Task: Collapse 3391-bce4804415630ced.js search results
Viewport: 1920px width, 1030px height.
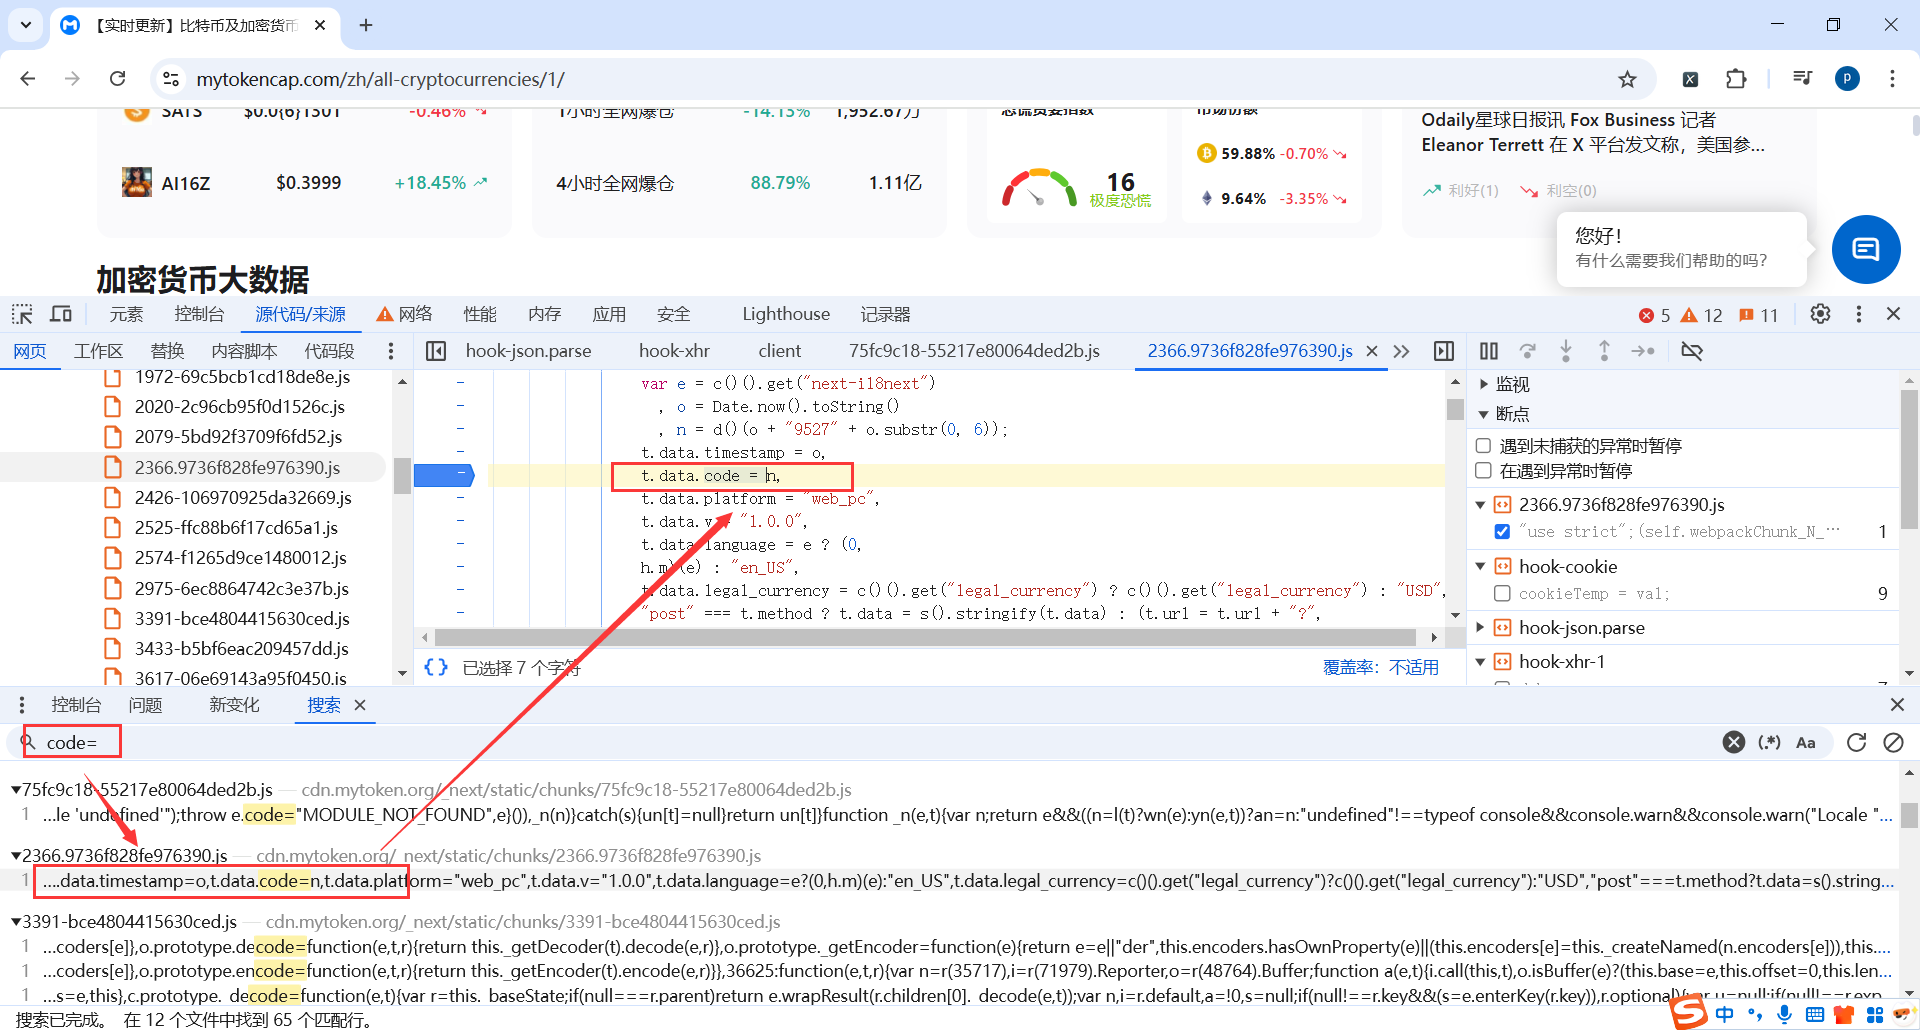Action: pyautogui.click(x=16, y=922)
